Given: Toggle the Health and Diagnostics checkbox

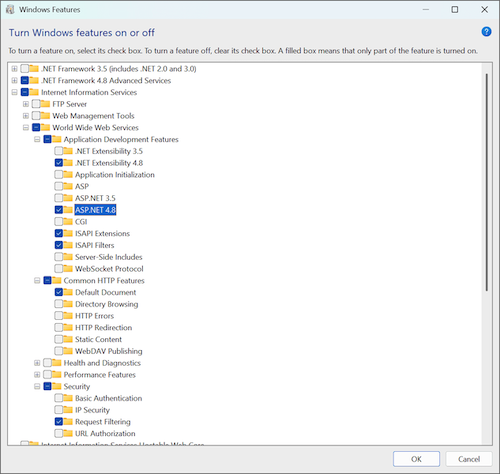Looking at the screenshot, I should coord(47,363).
